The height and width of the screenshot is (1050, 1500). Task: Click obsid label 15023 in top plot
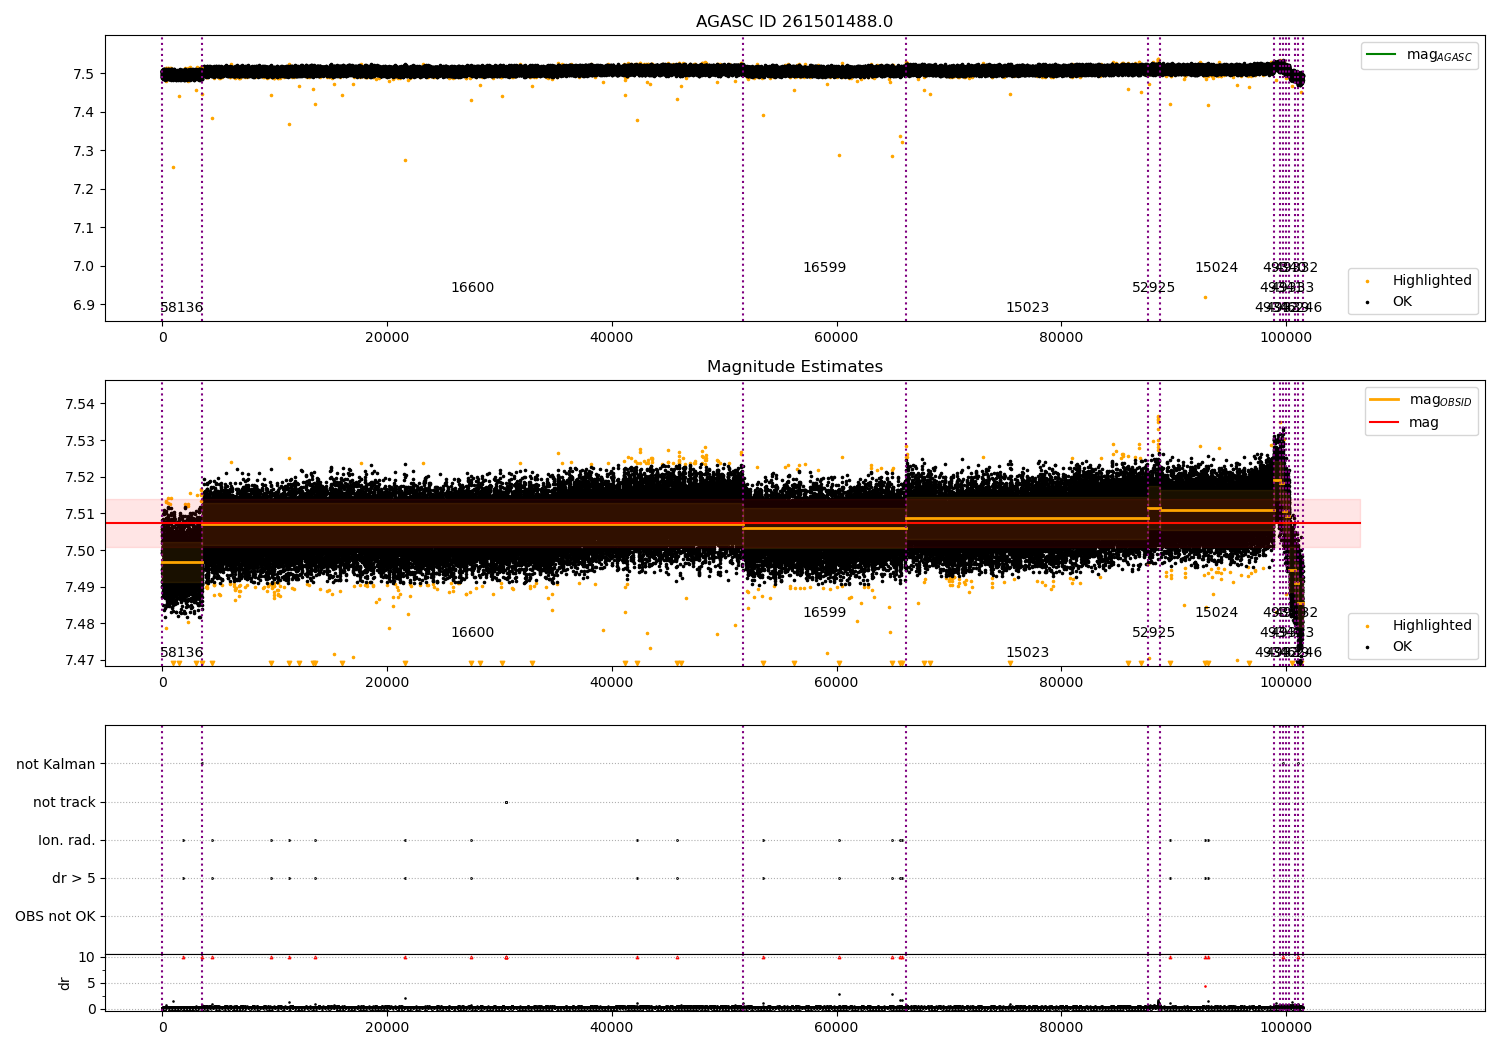pyautogui.click(x=1027, y=308)
